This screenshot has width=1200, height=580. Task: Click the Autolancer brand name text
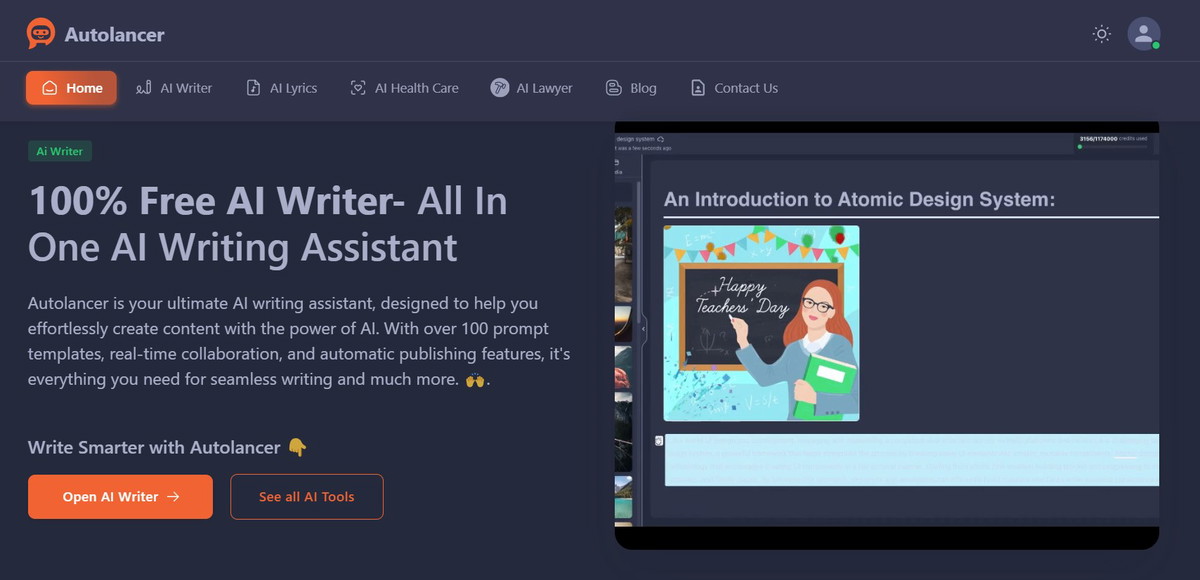point(114,35)
